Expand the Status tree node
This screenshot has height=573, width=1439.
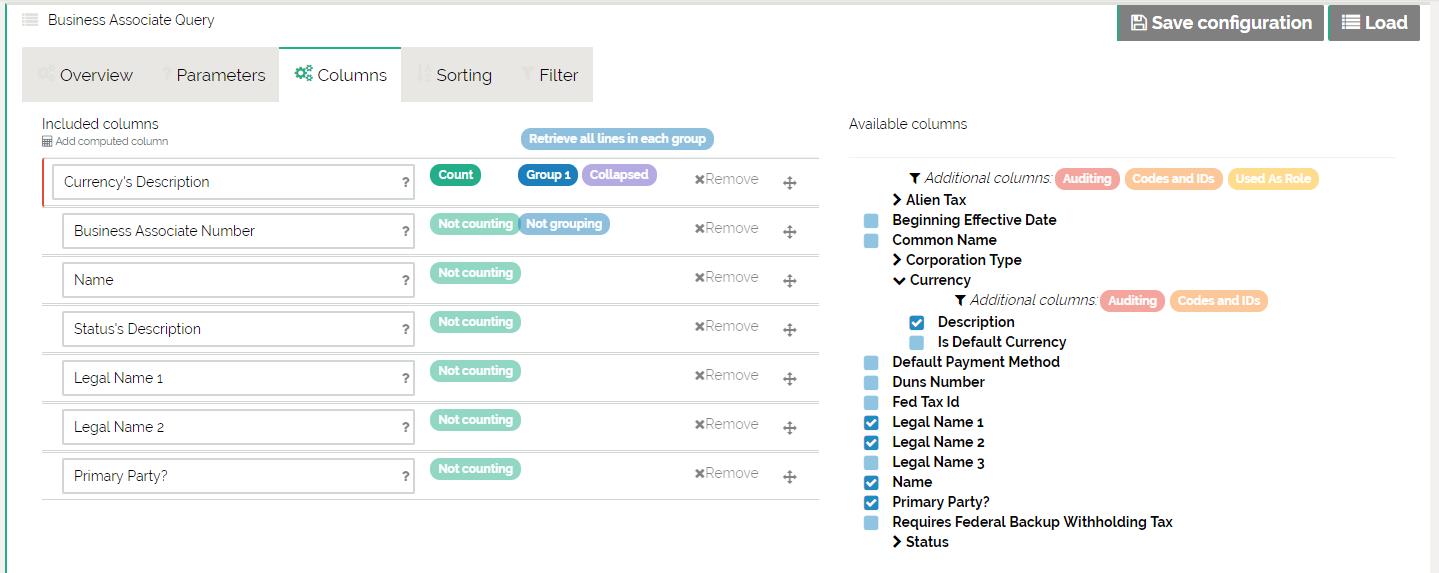point(897,542)
